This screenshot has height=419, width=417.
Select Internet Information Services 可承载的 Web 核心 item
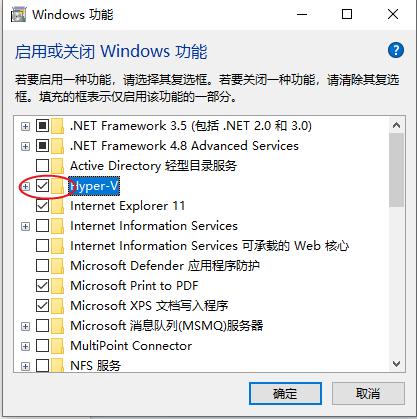pos(210,246)
